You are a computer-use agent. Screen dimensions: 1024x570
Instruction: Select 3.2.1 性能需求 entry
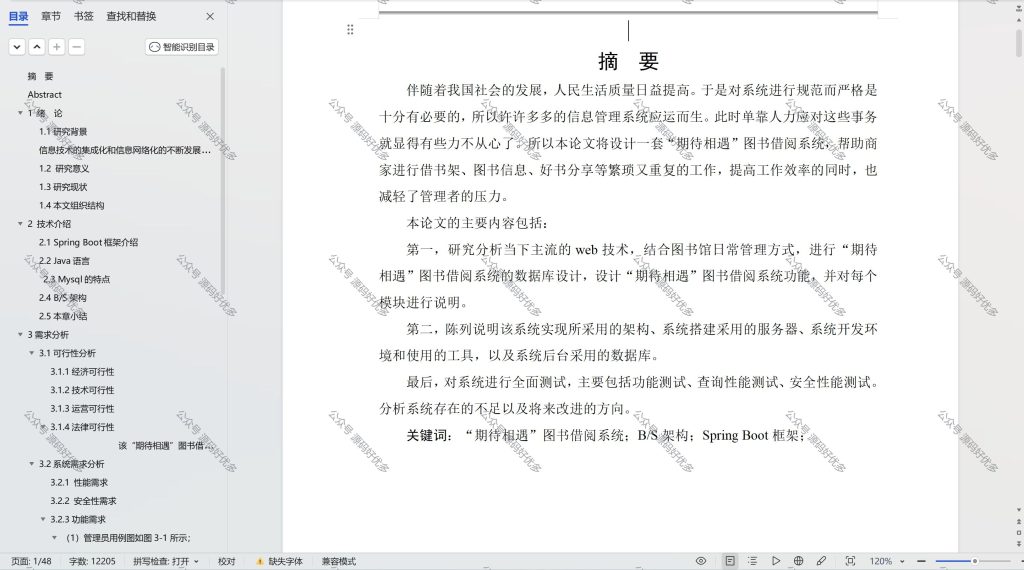click(x=79, y=483)
